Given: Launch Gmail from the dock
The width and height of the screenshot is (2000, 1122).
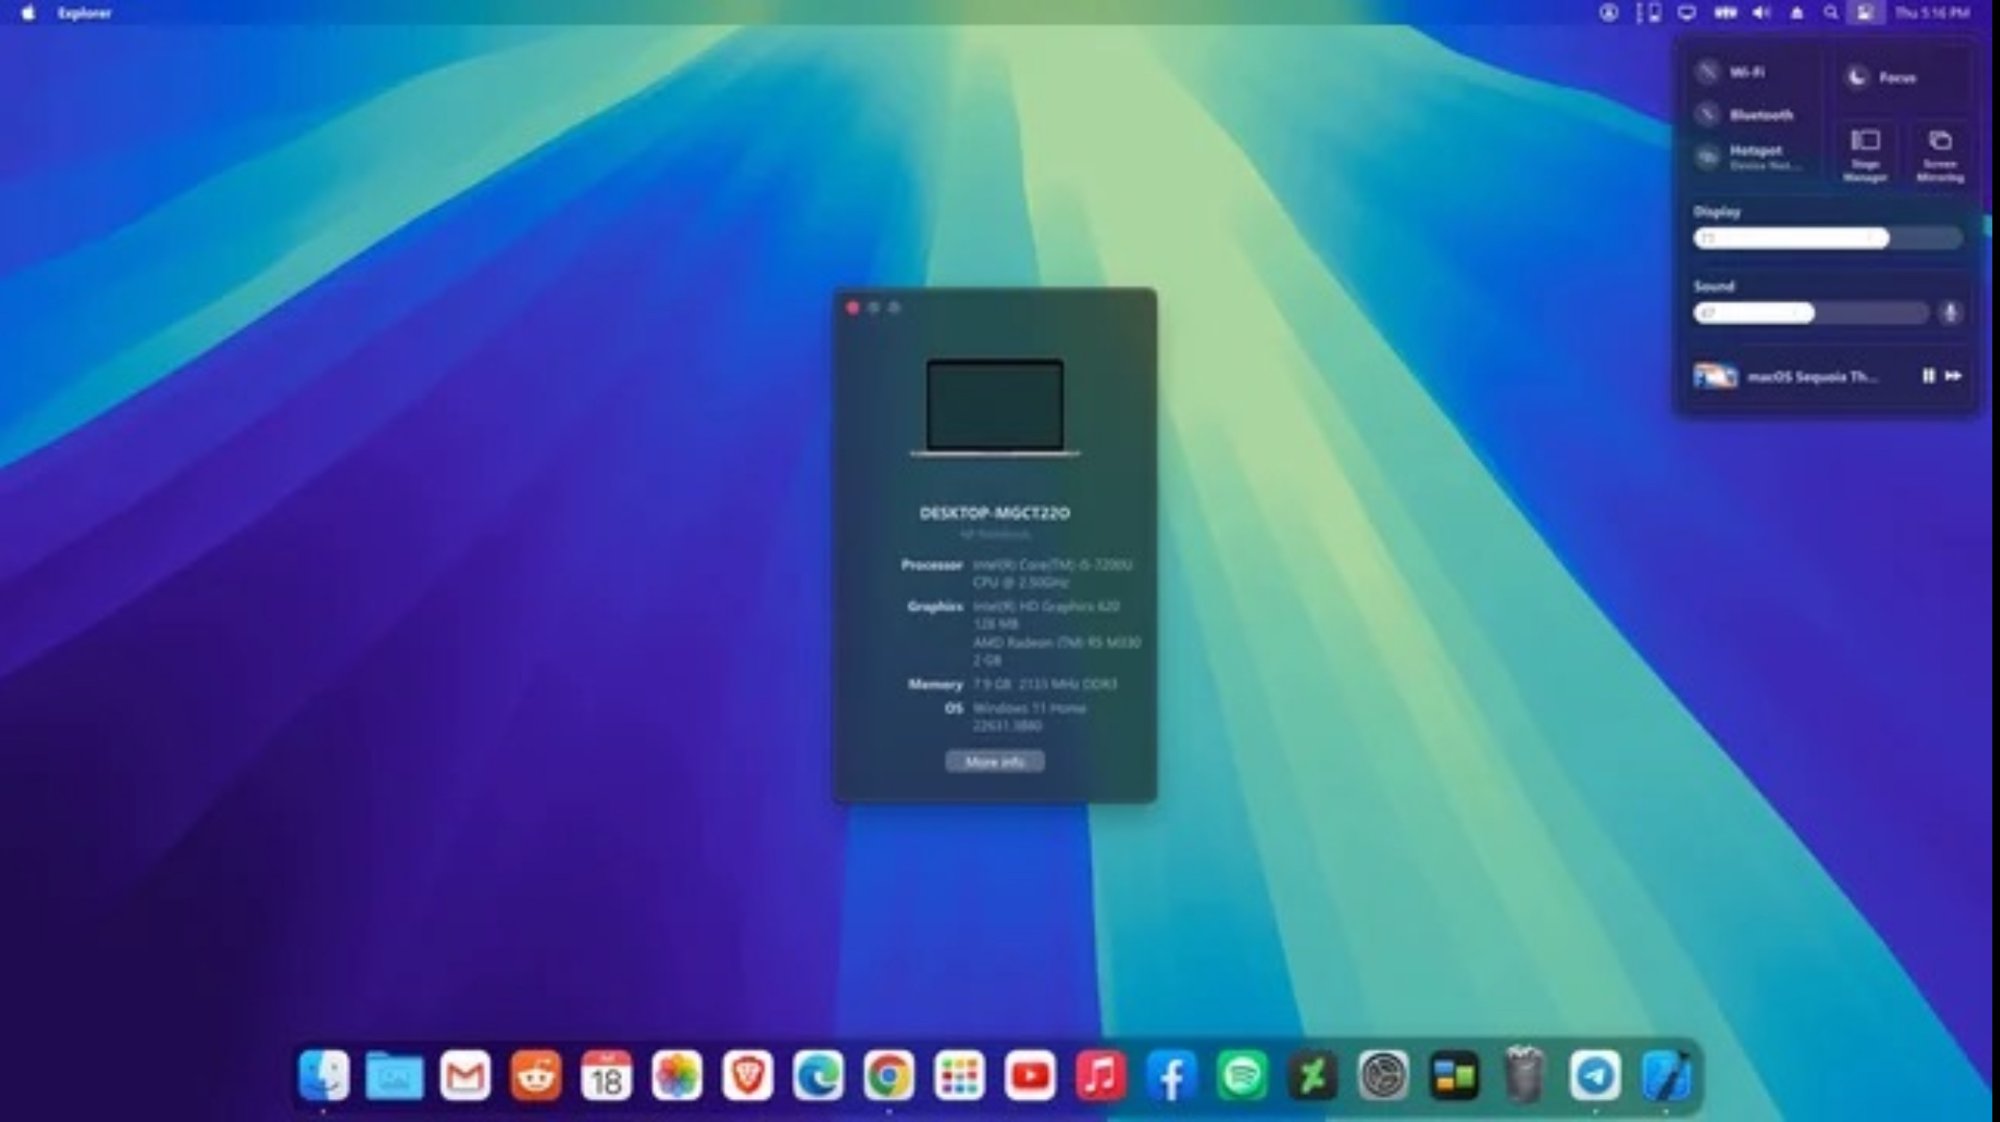Looking at the screenshot, I should 465,1076.
